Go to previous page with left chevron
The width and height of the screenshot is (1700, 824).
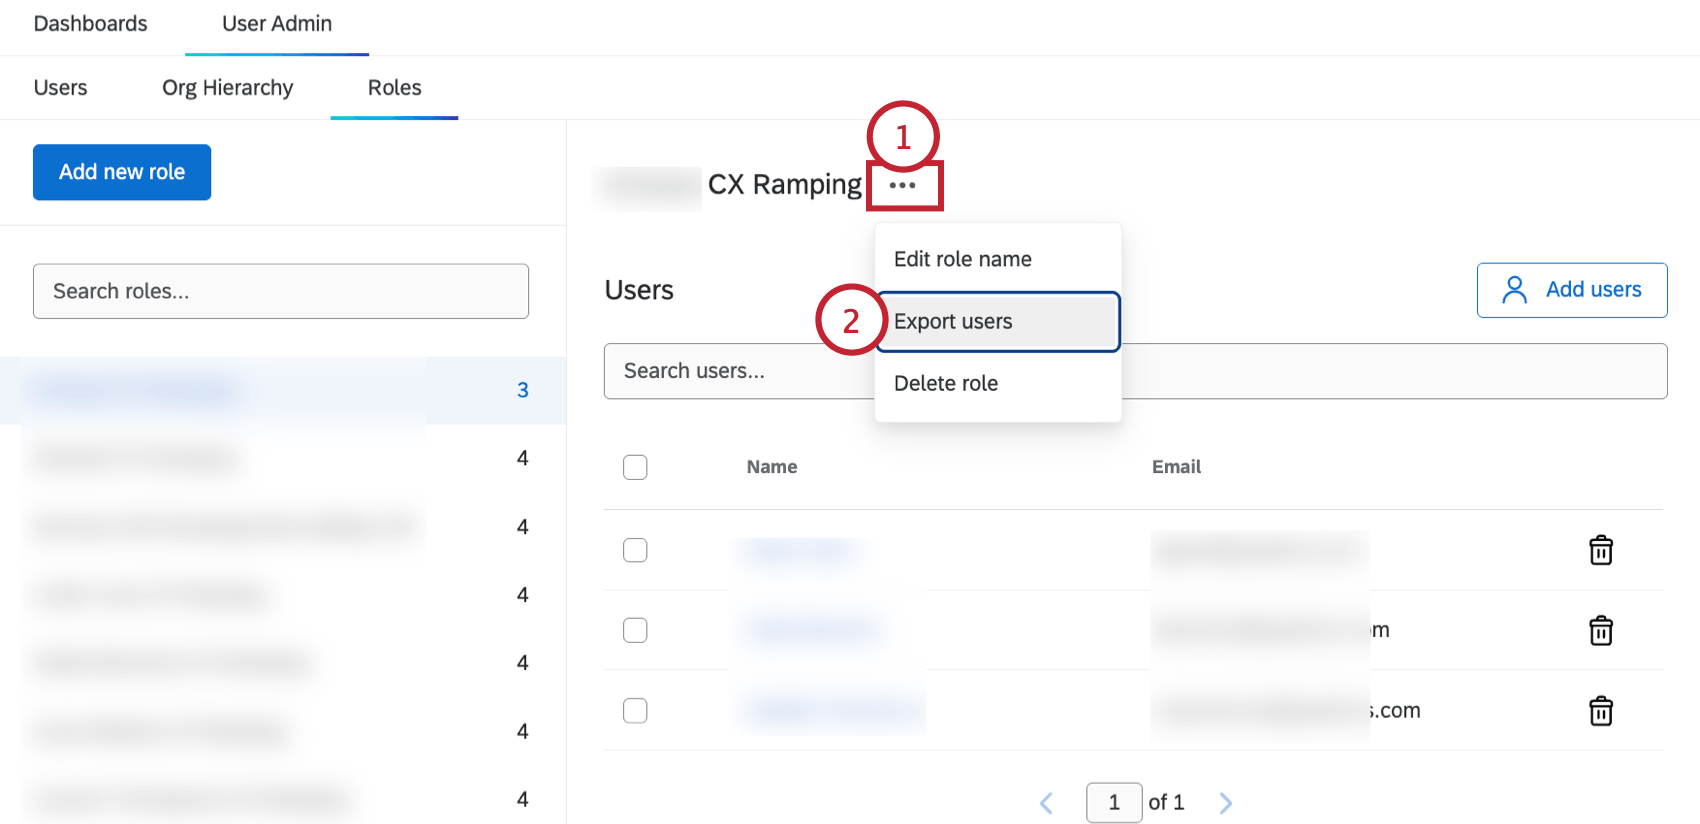click(1046, 803)
